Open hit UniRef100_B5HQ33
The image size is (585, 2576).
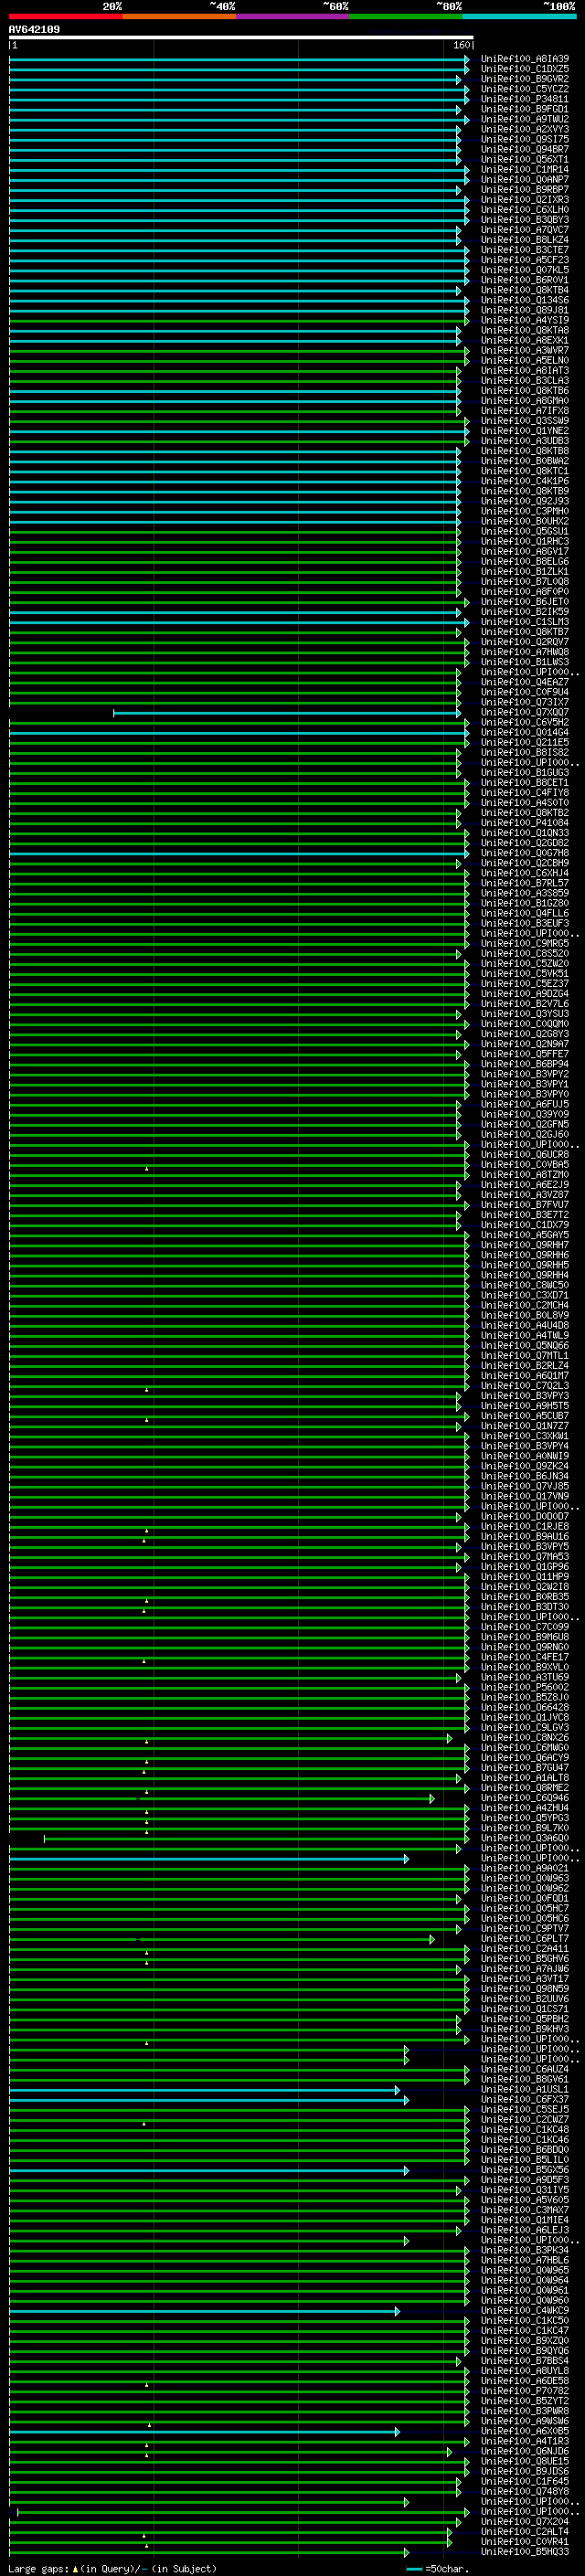[x=525, y=2552]
